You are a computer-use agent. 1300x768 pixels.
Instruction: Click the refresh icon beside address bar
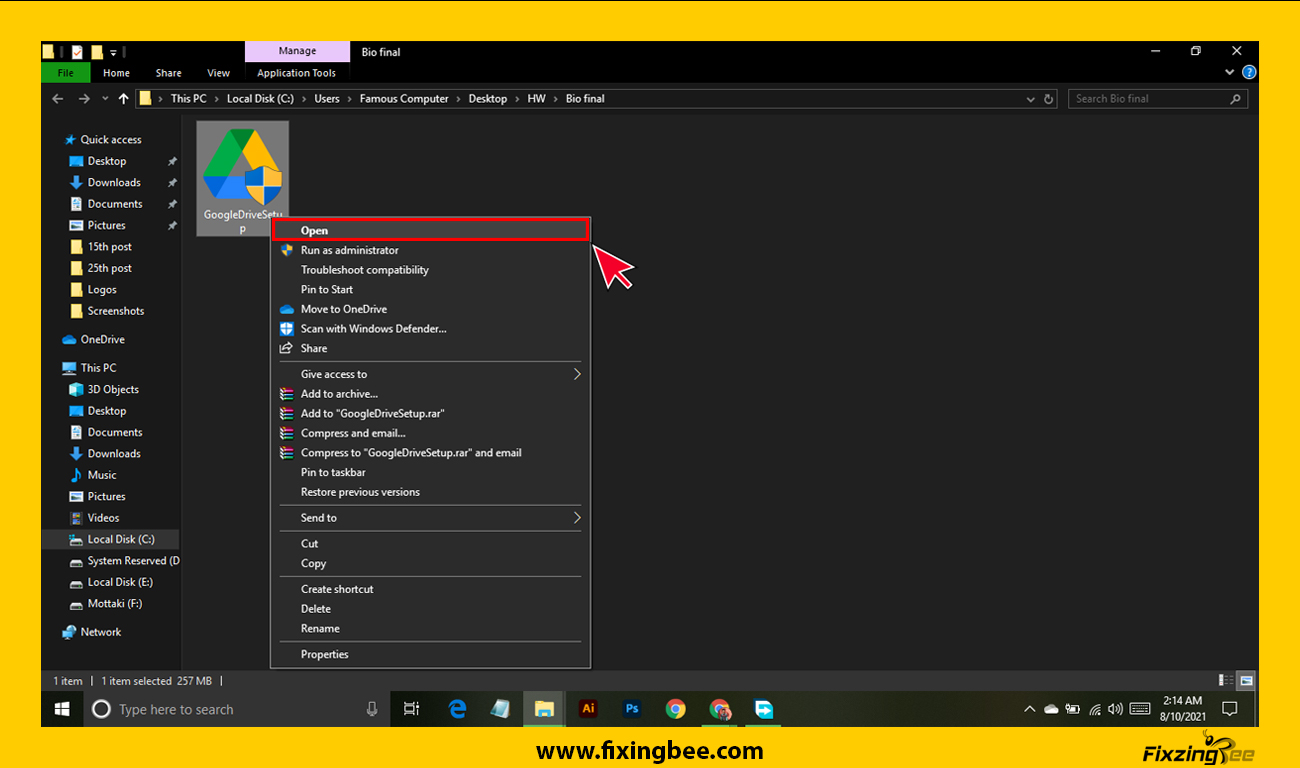point(1049,99)
